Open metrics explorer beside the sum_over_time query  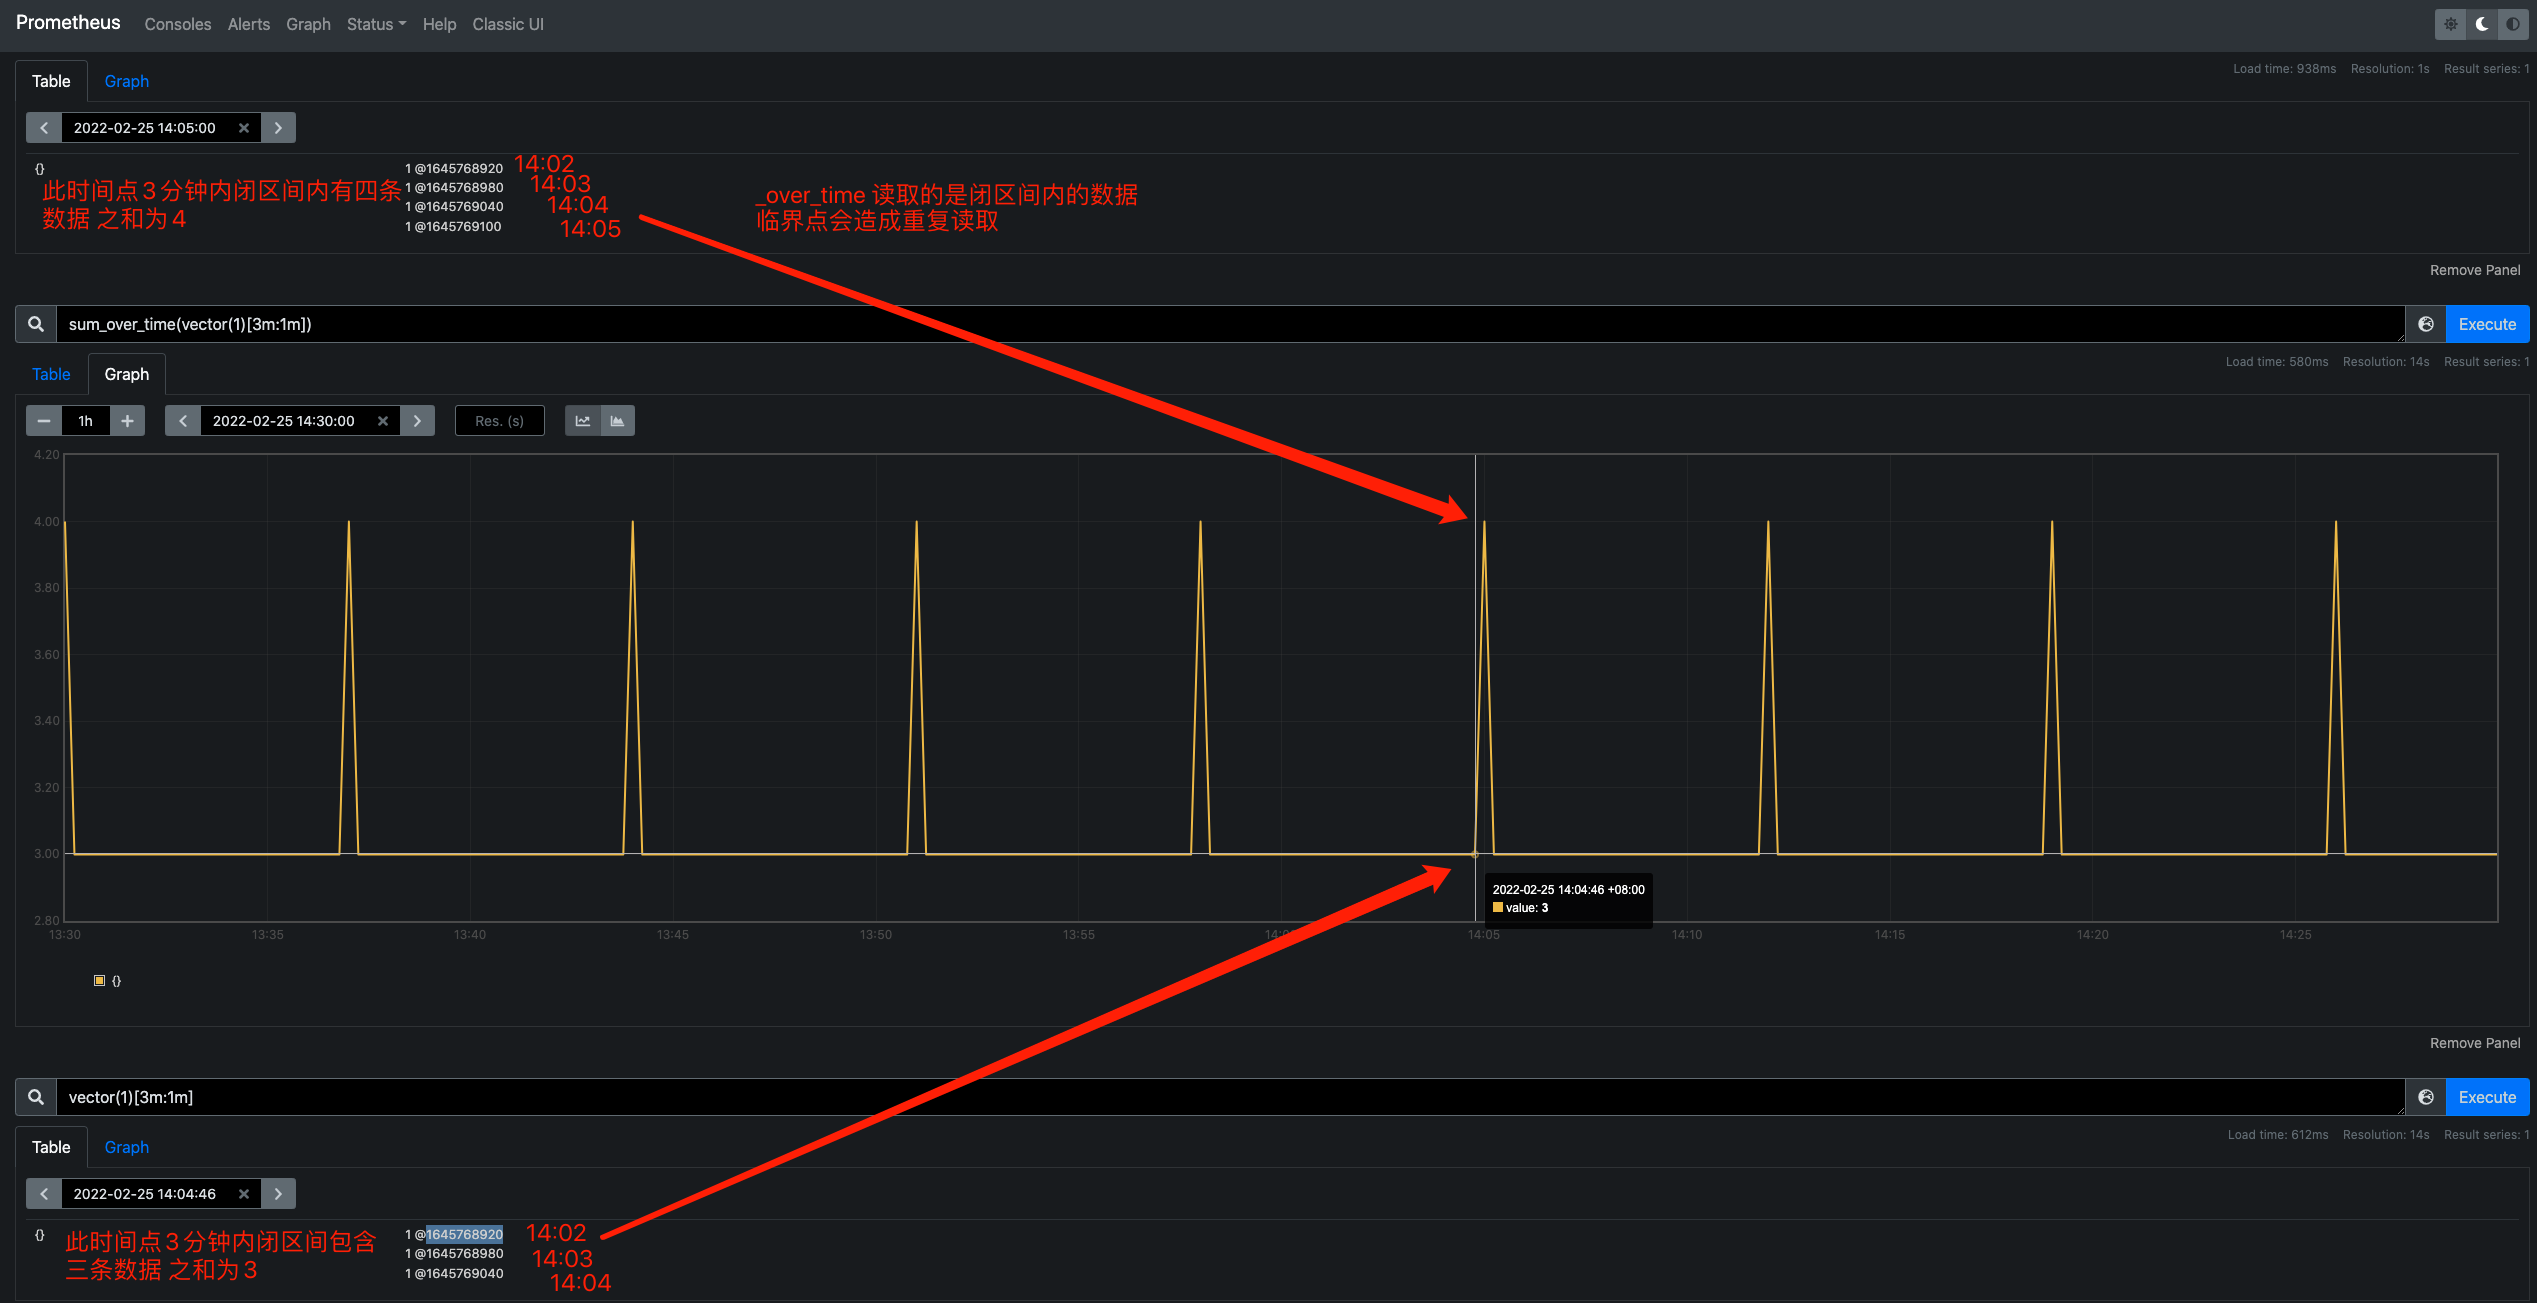(2425, 324)
